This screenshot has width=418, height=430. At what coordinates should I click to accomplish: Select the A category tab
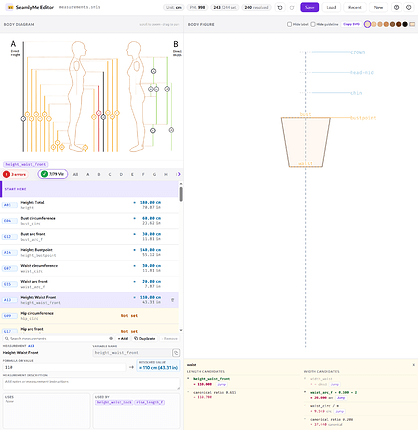(88, 174)
